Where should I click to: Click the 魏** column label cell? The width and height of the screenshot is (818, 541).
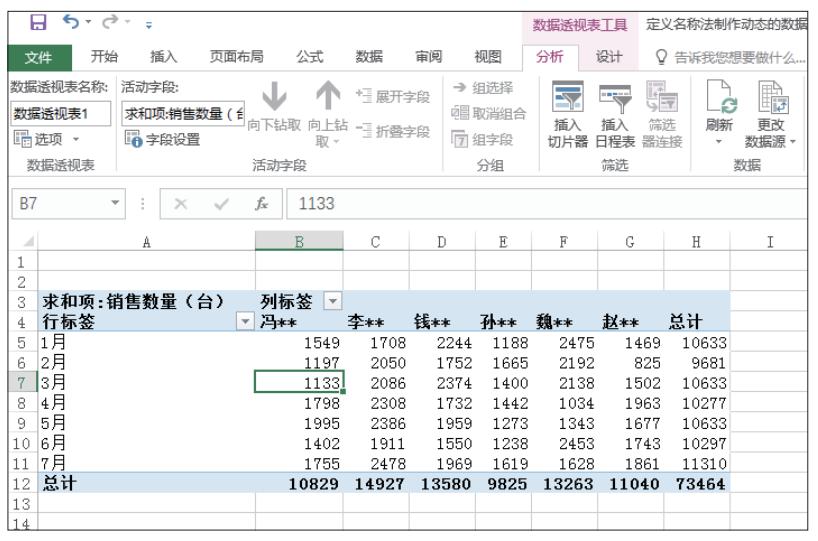click(564, 321)
